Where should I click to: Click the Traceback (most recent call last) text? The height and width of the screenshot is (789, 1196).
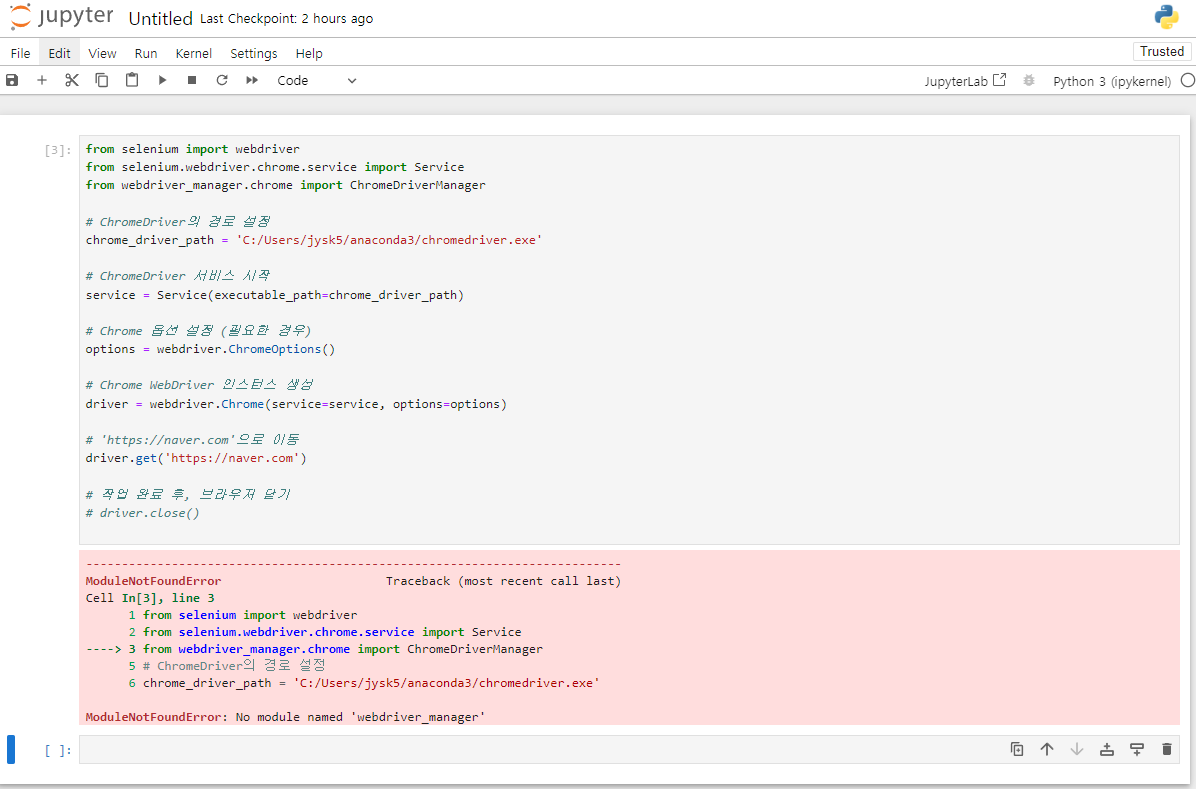point(503,581)
